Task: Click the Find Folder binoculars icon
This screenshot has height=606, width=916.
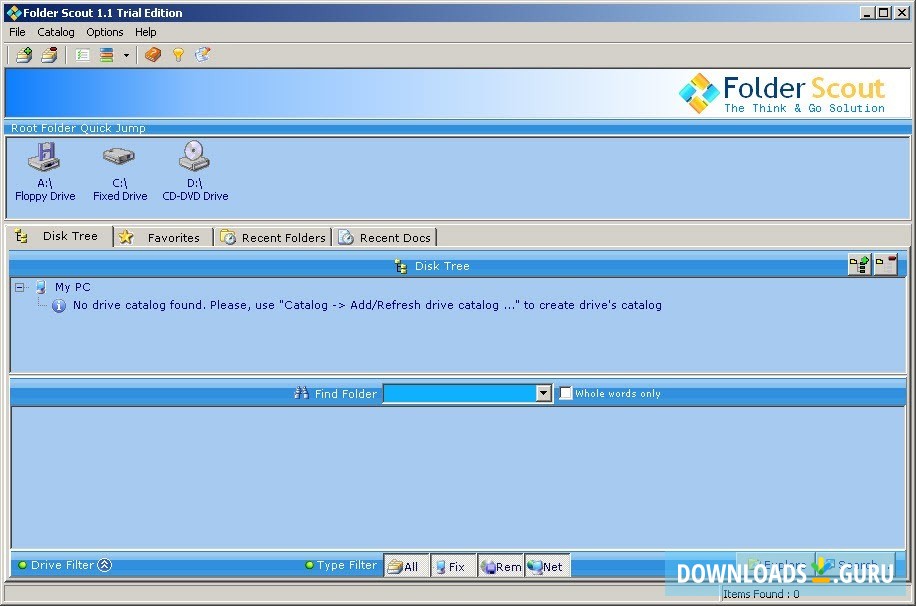Action: click(301, 393)
